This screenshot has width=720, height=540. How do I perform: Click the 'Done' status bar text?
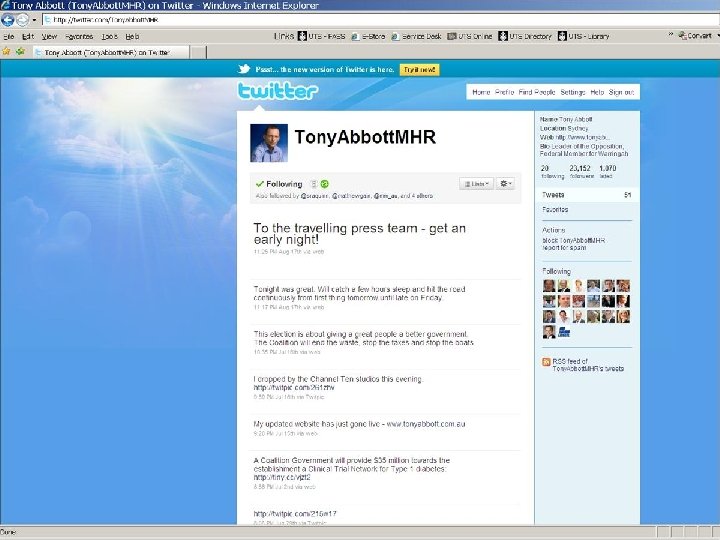point(8,533)
